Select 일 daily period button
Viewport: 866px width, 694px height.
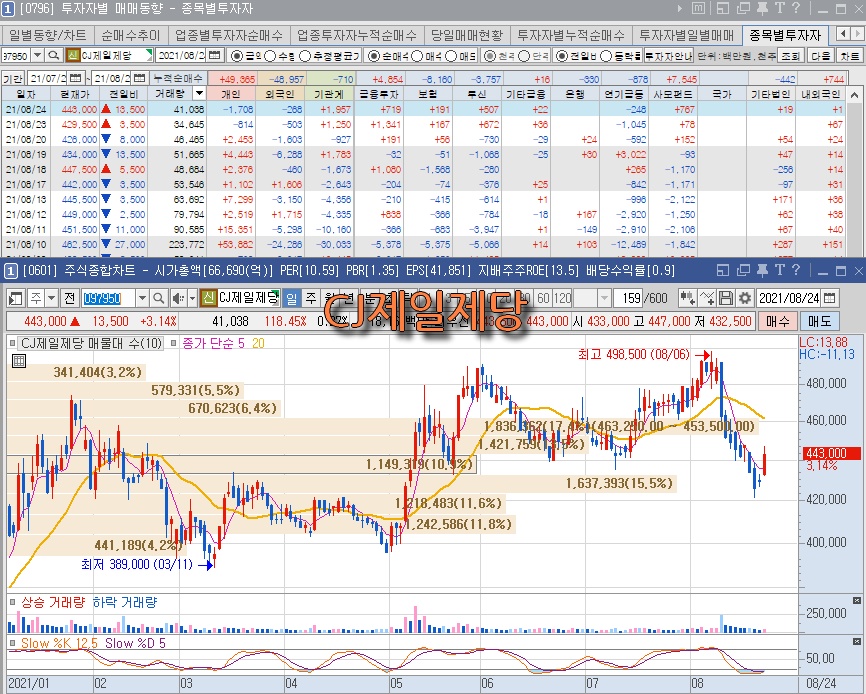pyautogui.click(x=292, y=299)
